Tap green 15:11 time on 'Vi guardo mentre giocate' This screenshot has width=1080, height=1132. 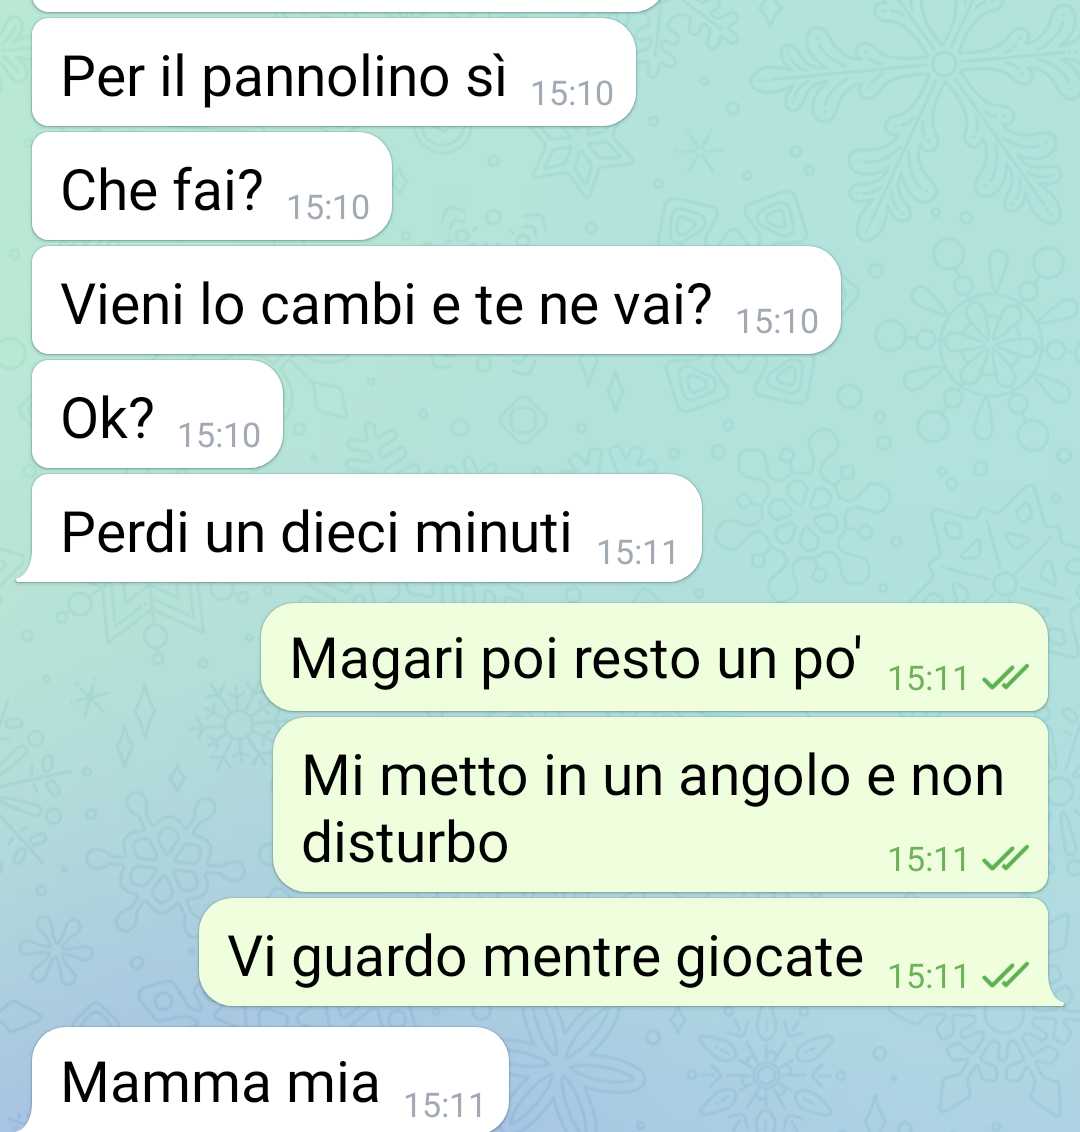coord(928,976)
